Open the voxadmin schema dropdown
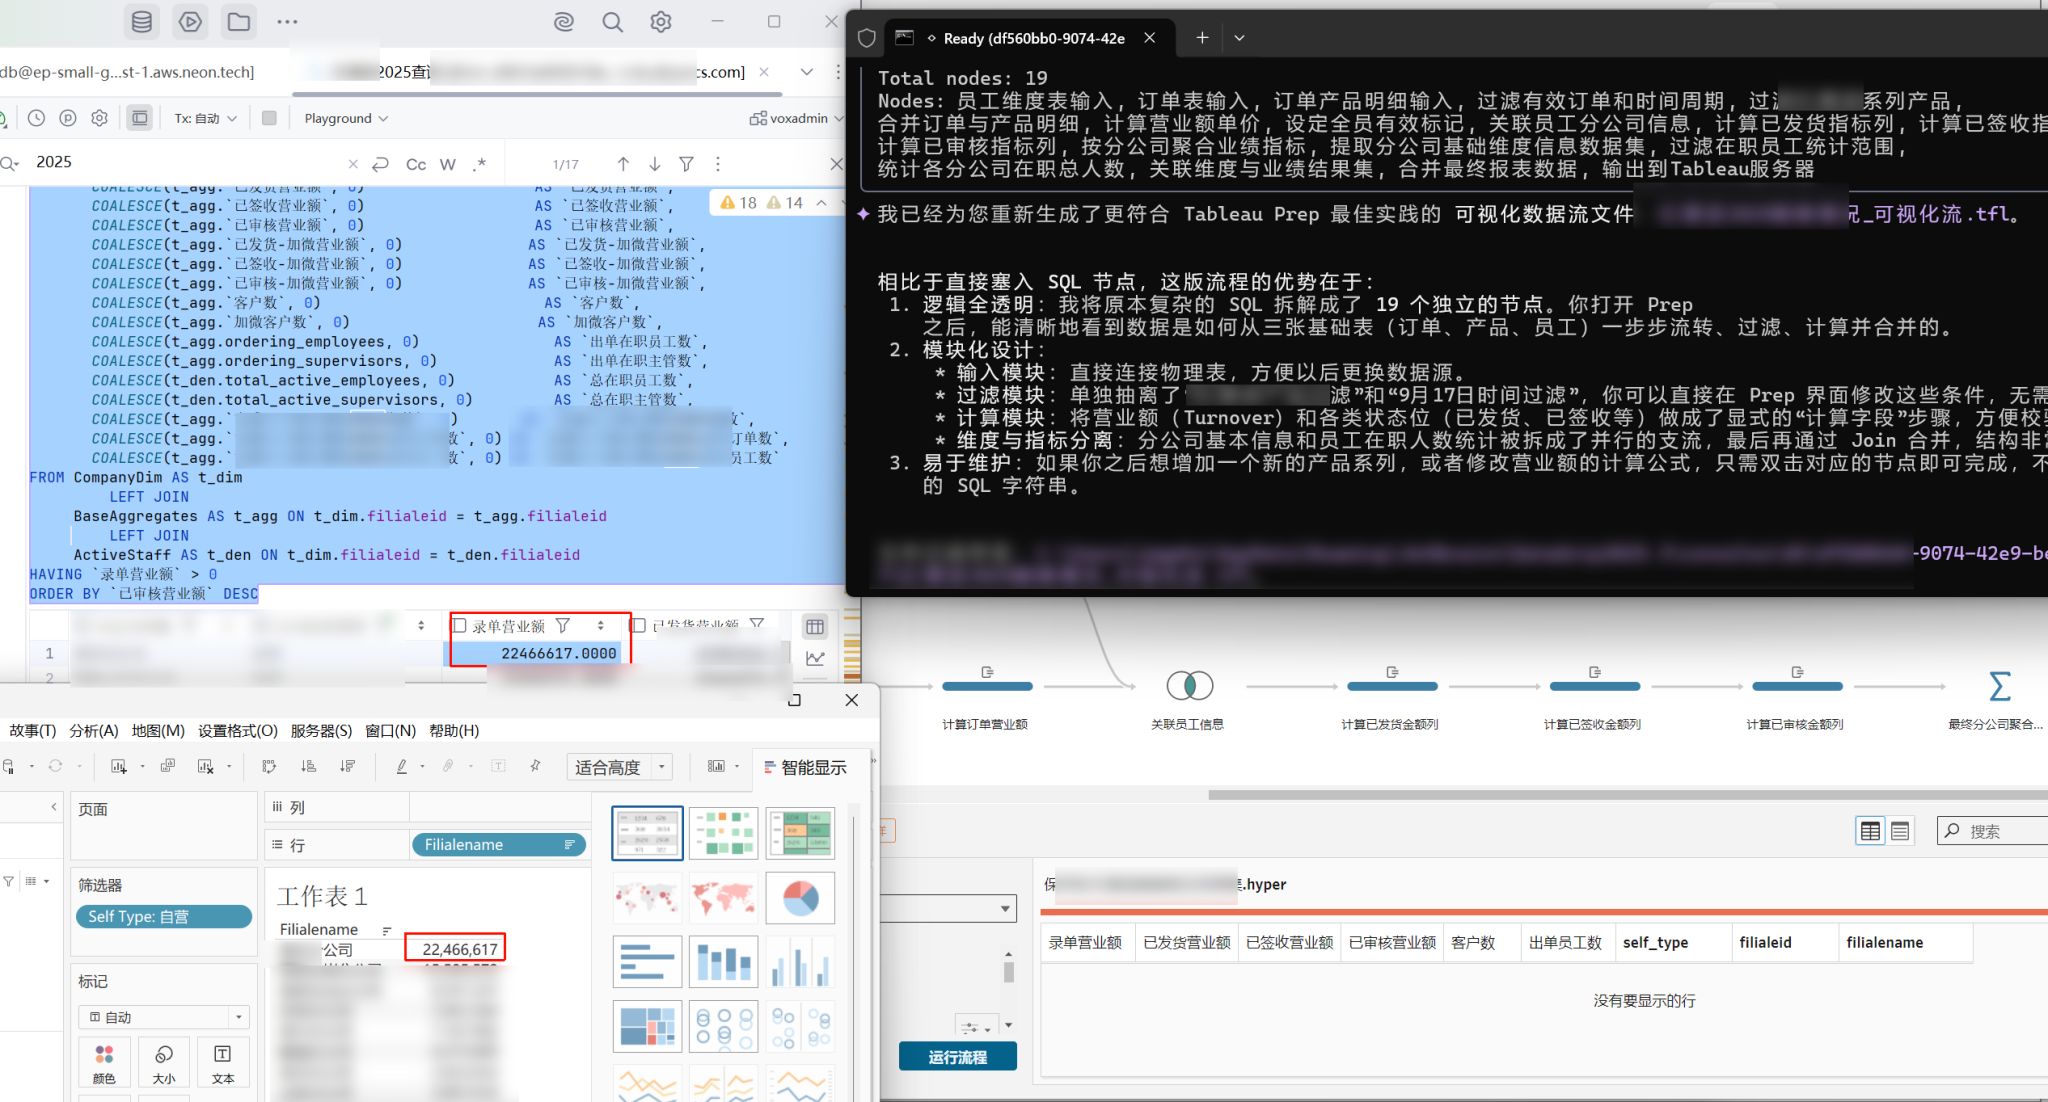The width and height of the screenshot is (2048, 1102). (x=797, y=118)
